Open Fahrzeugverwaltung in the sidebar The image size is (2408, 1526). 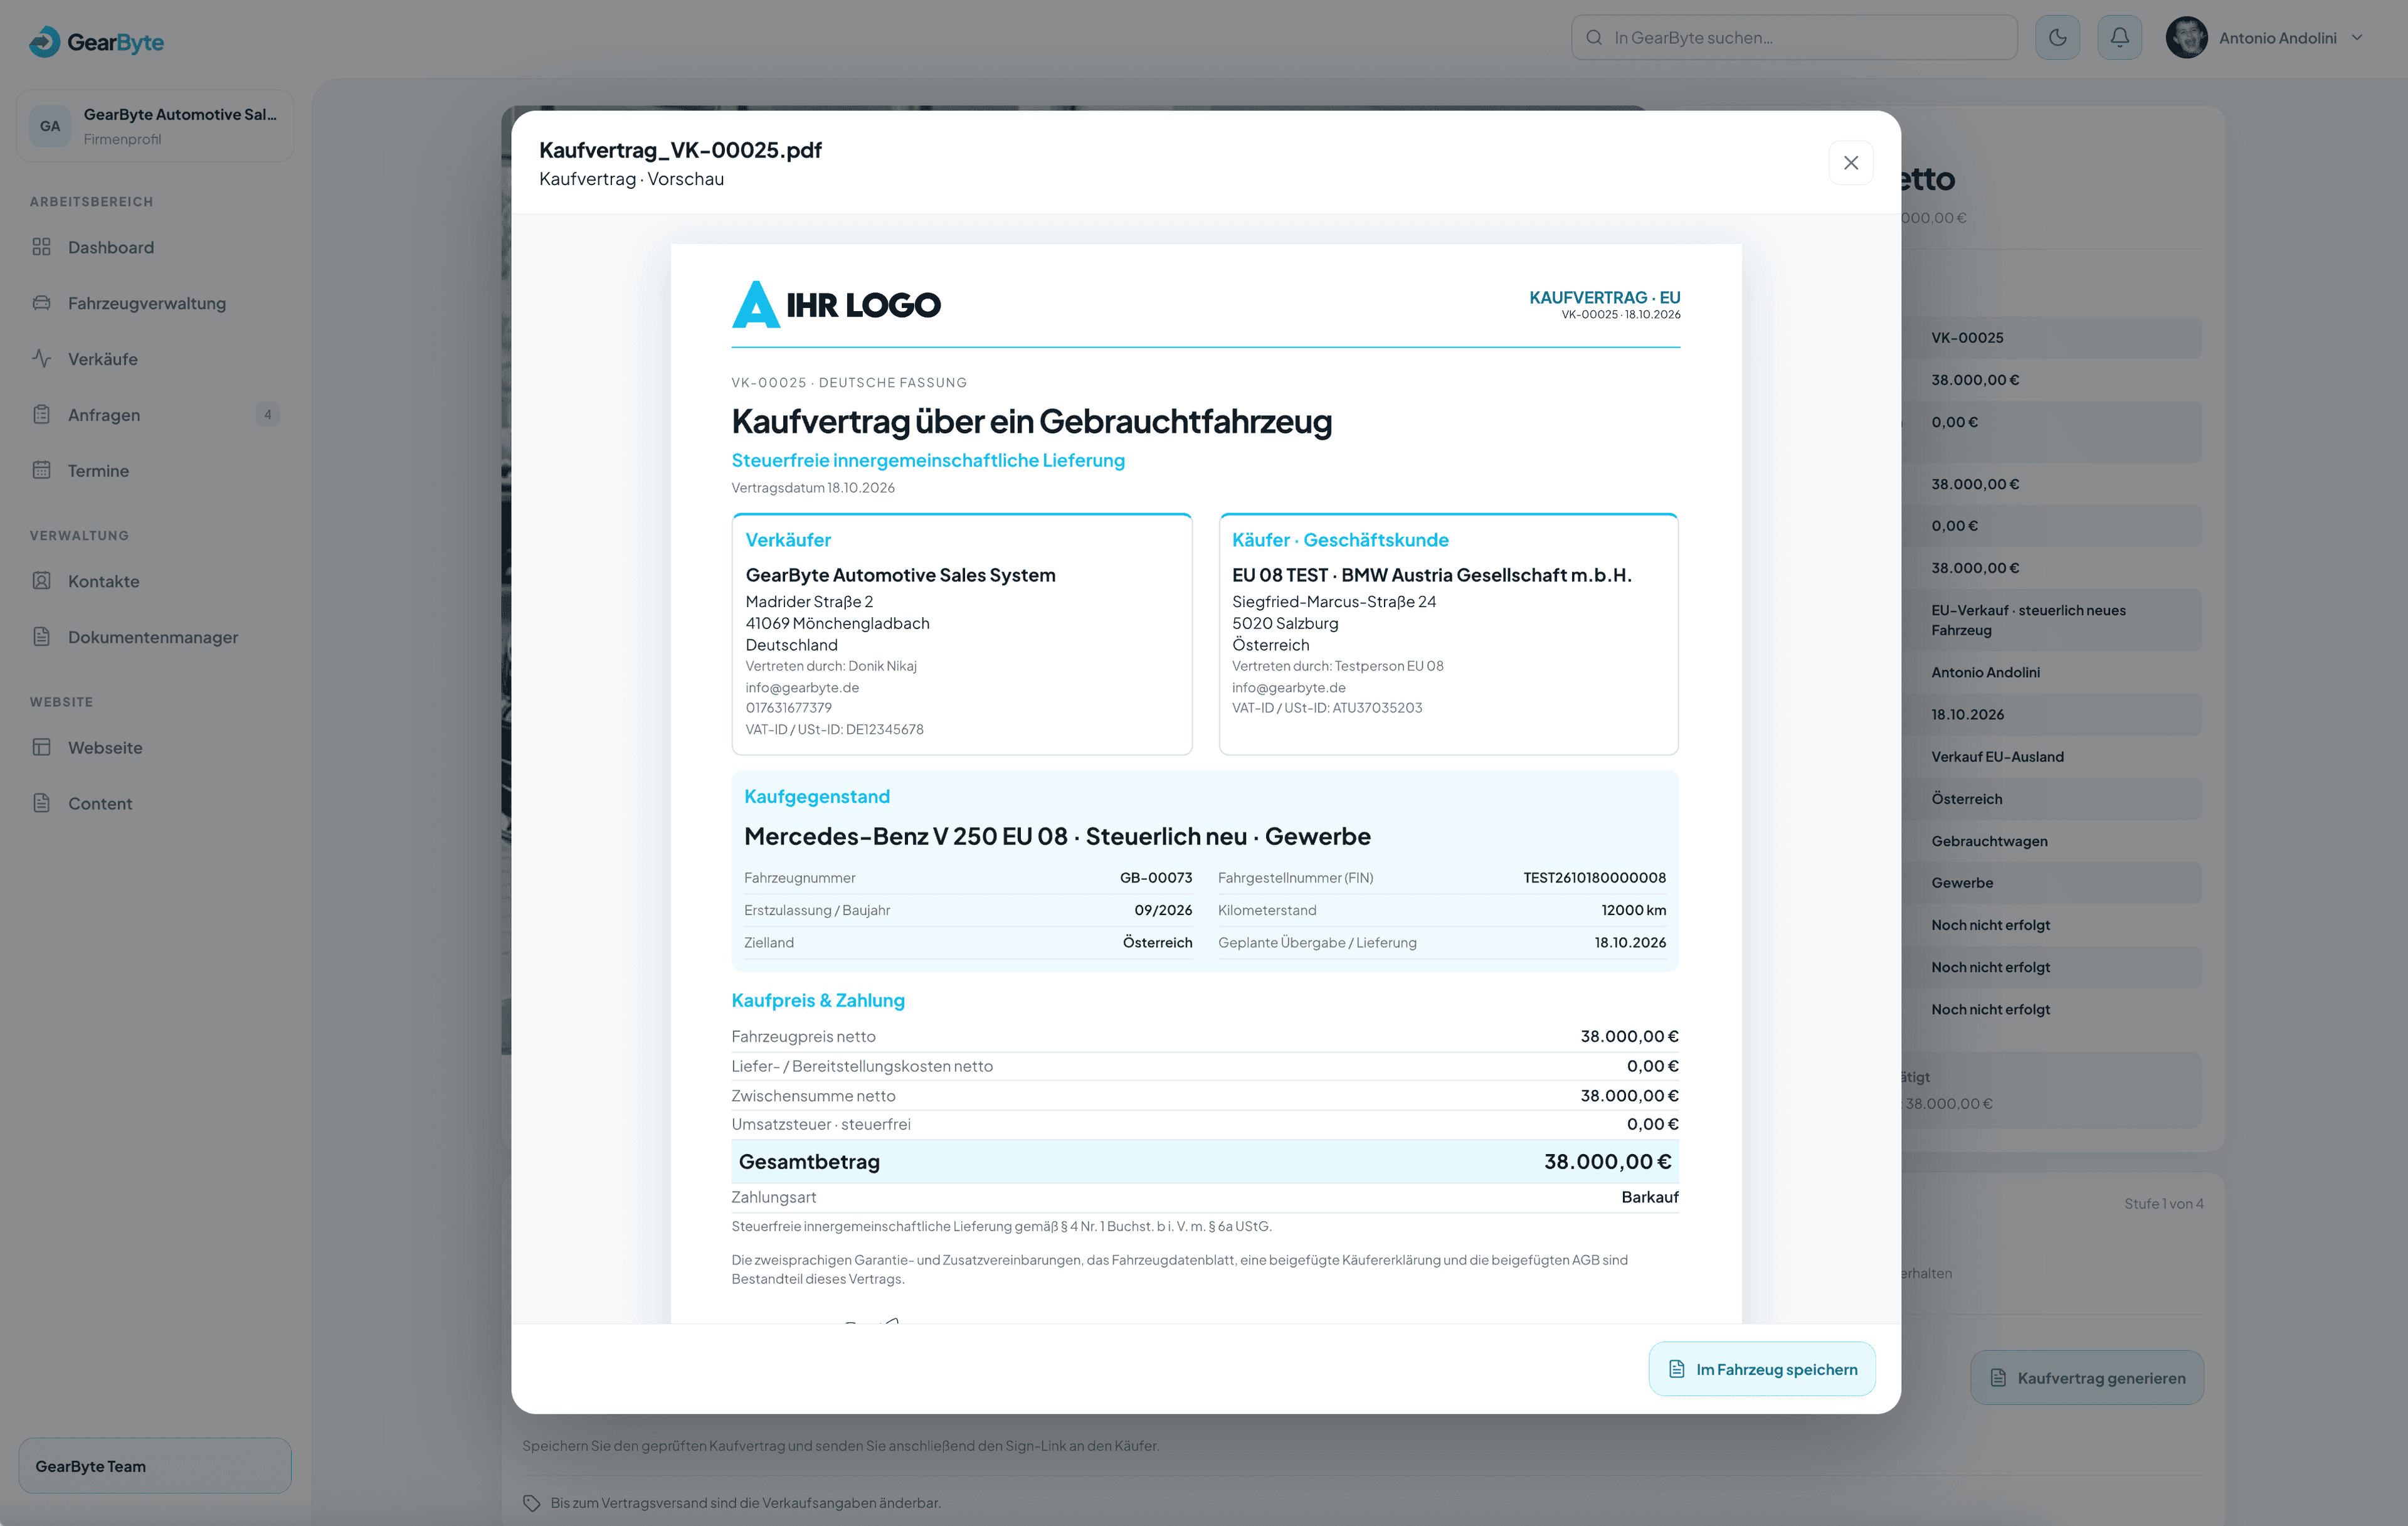pyautogui.click(x=155, y=303)
